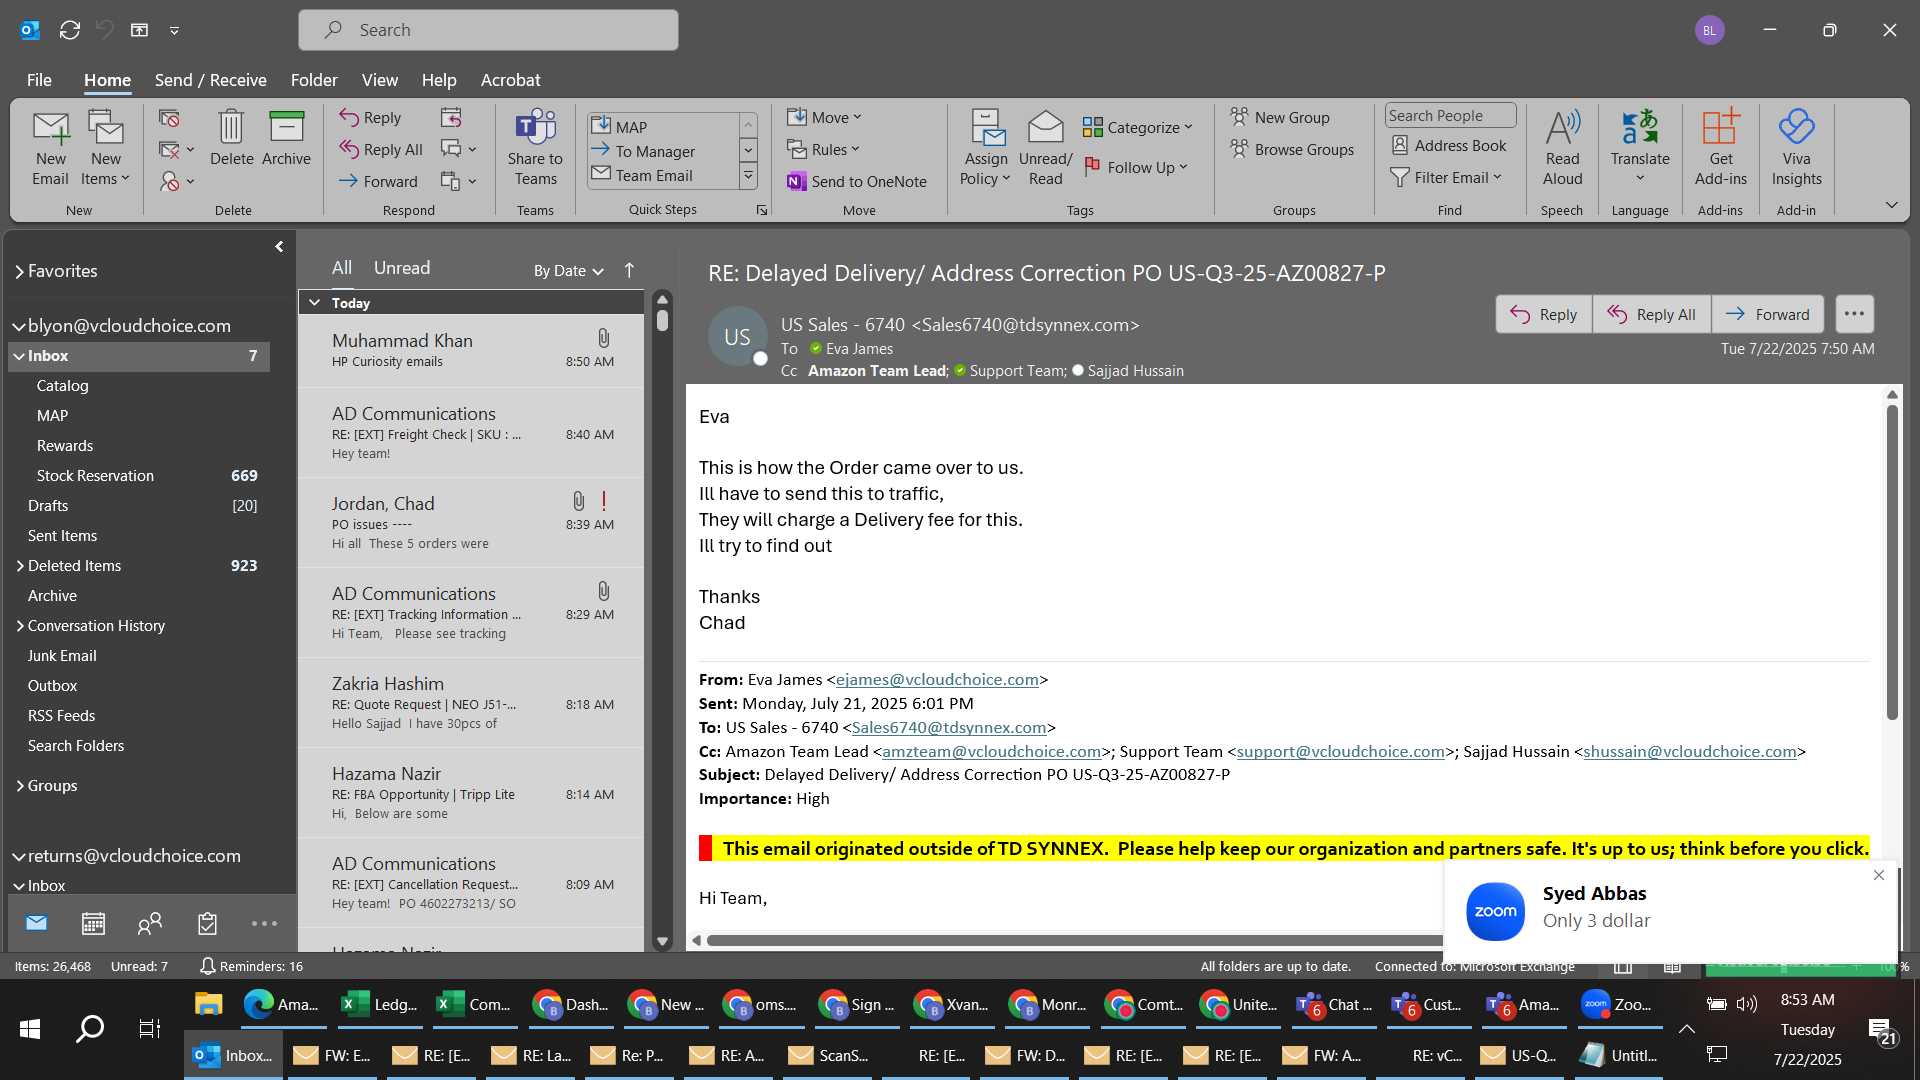The height and width of the screenshot is (1080, 1920).
Task: Click the top Search box
Action: click(488, 30)
